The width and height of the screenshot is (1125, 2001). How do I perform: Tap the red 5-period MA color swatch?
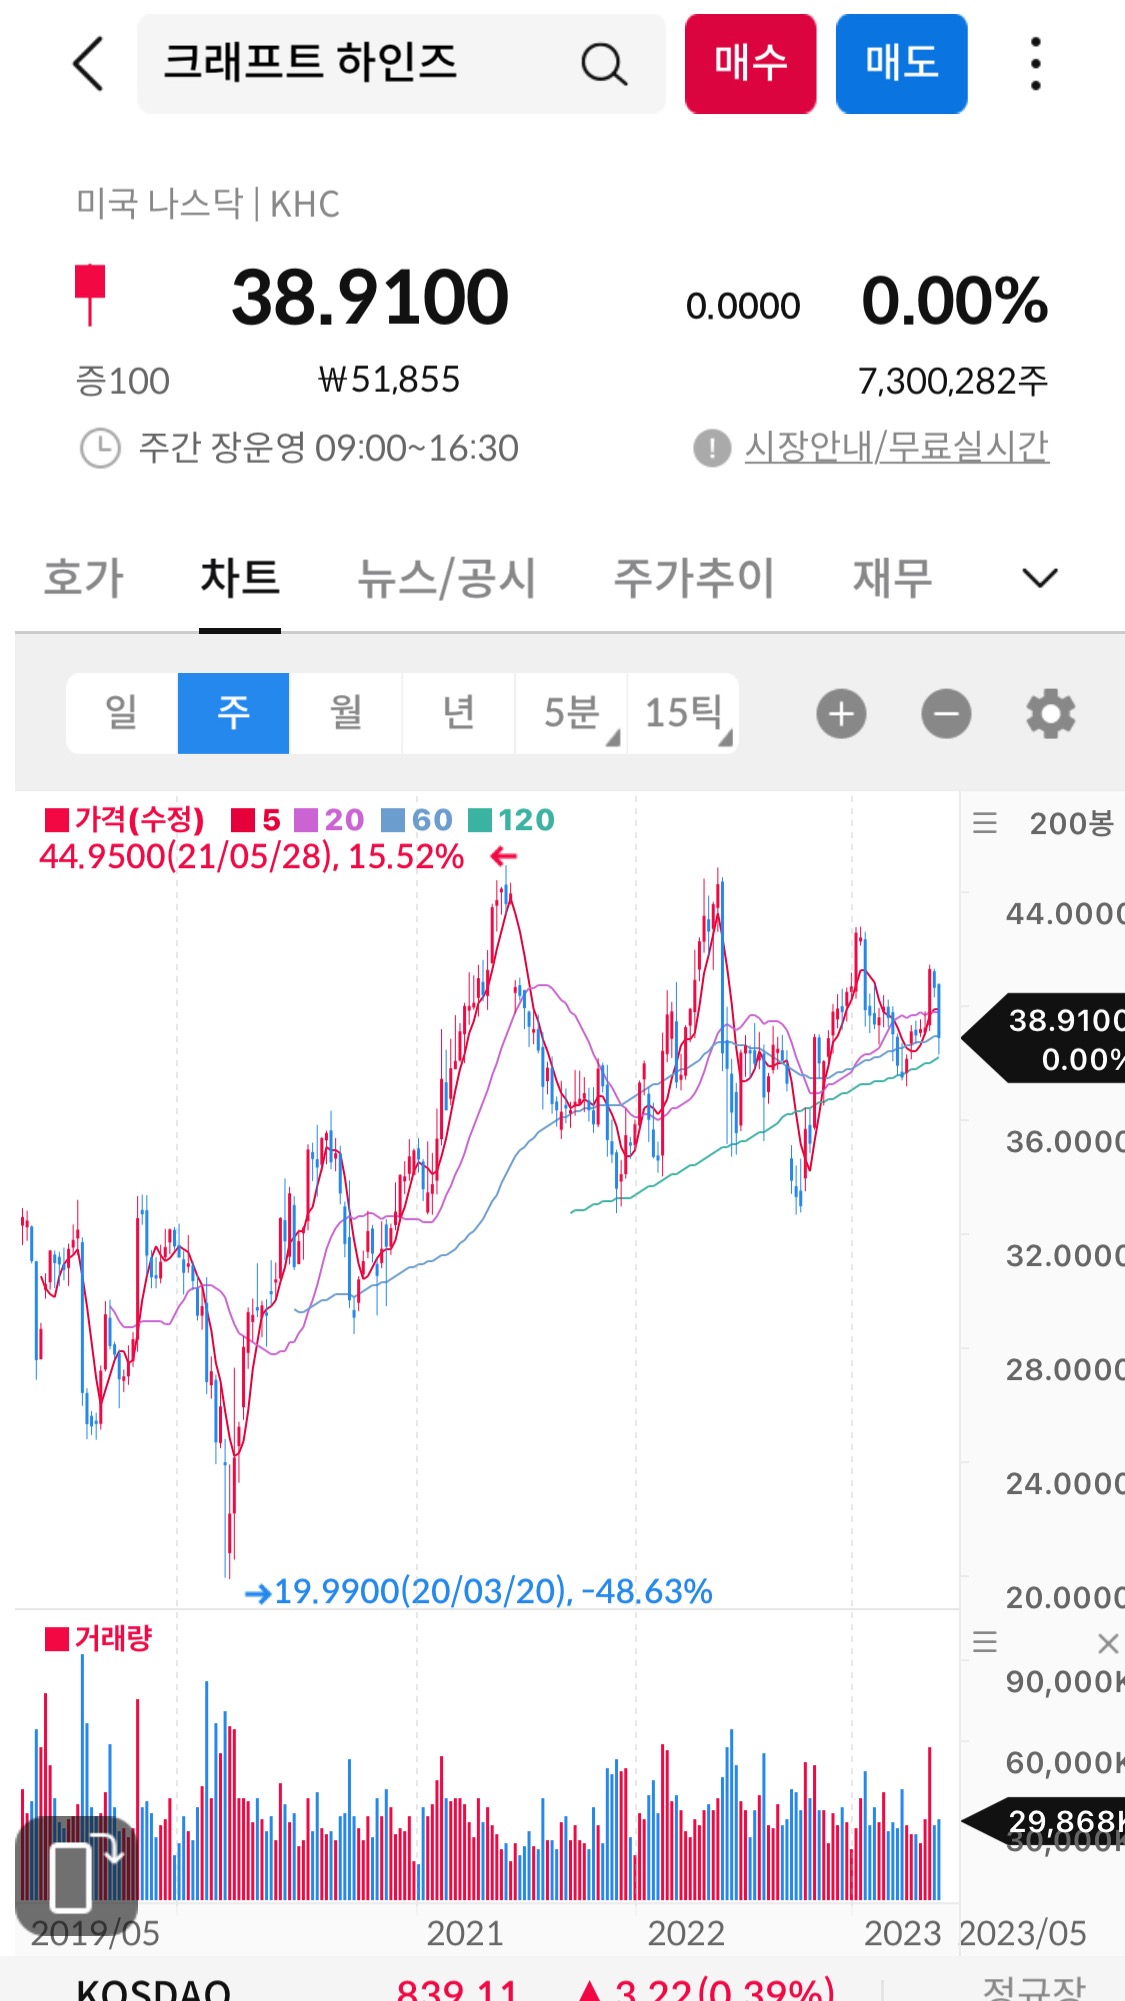[241, 819]
